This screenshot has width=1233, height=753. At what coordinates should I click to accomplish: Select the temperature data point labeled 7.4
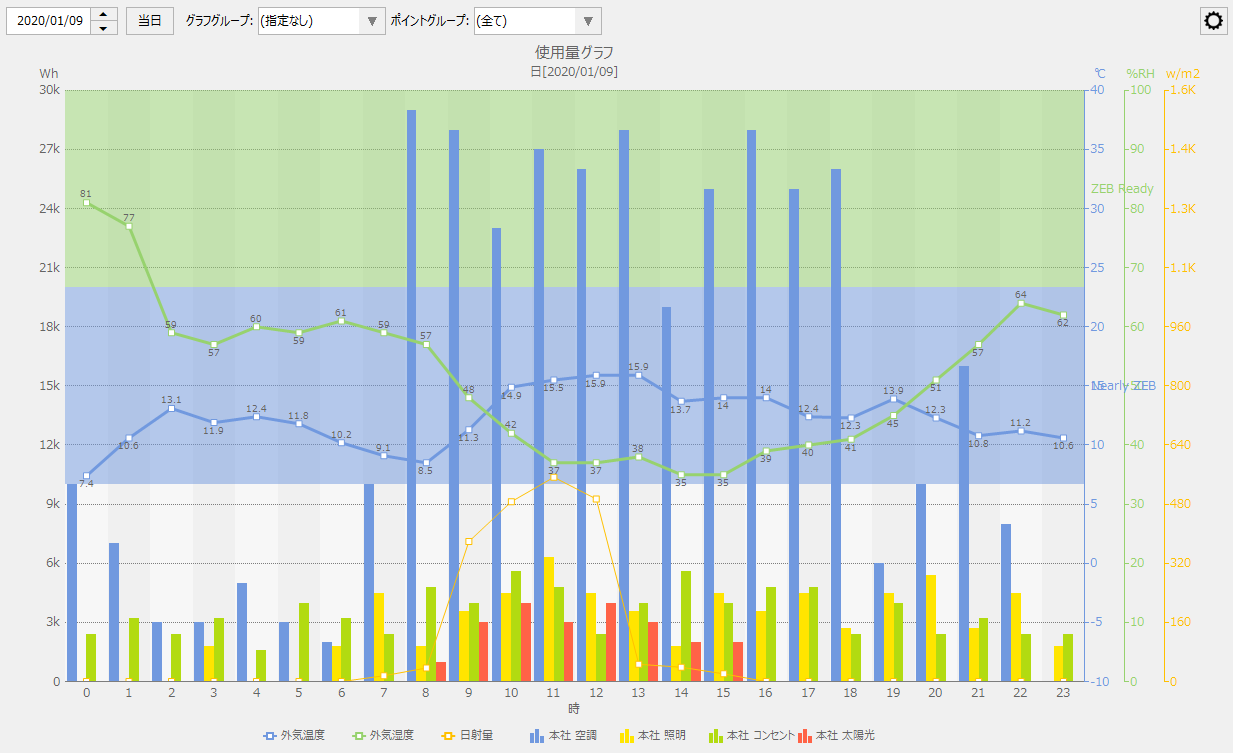coord(87,476)
